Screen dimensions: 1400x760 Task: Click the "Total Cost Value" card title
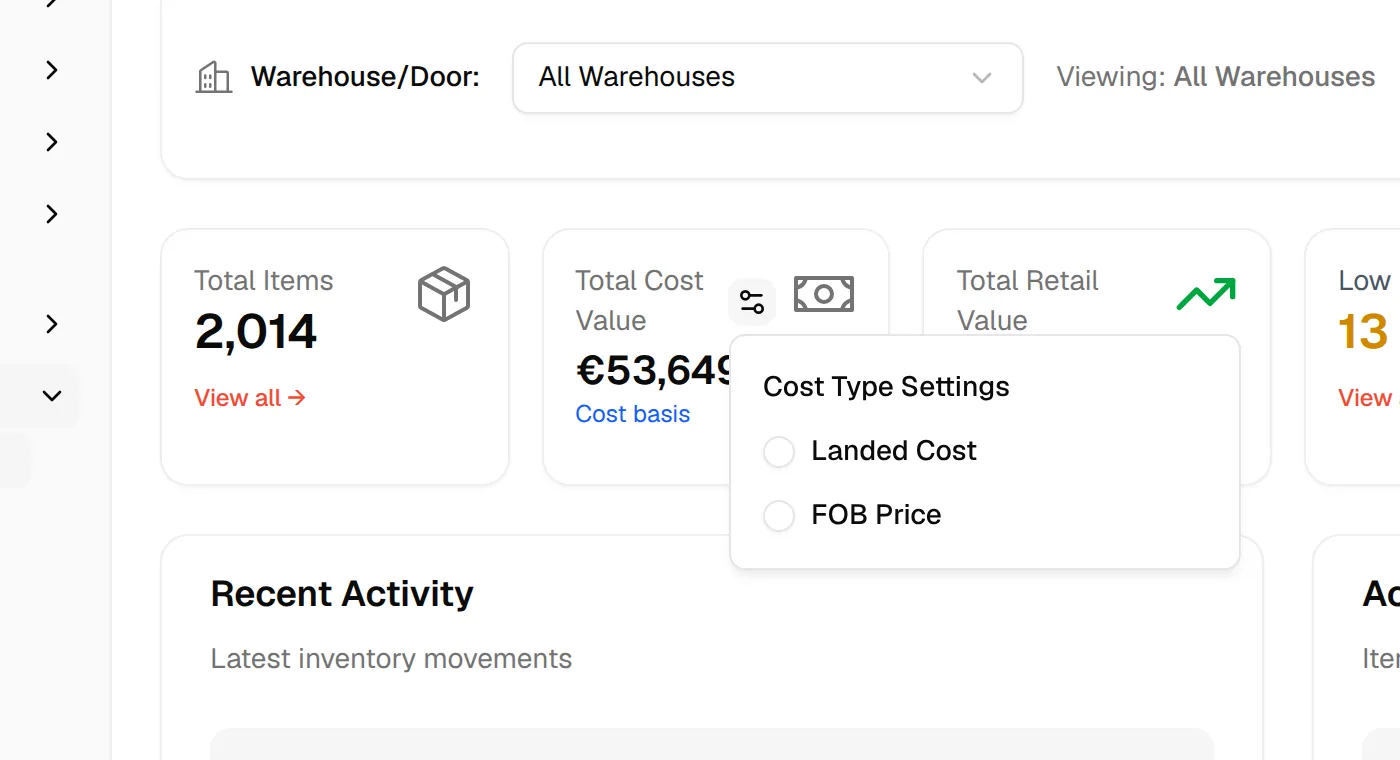(640, 300)
